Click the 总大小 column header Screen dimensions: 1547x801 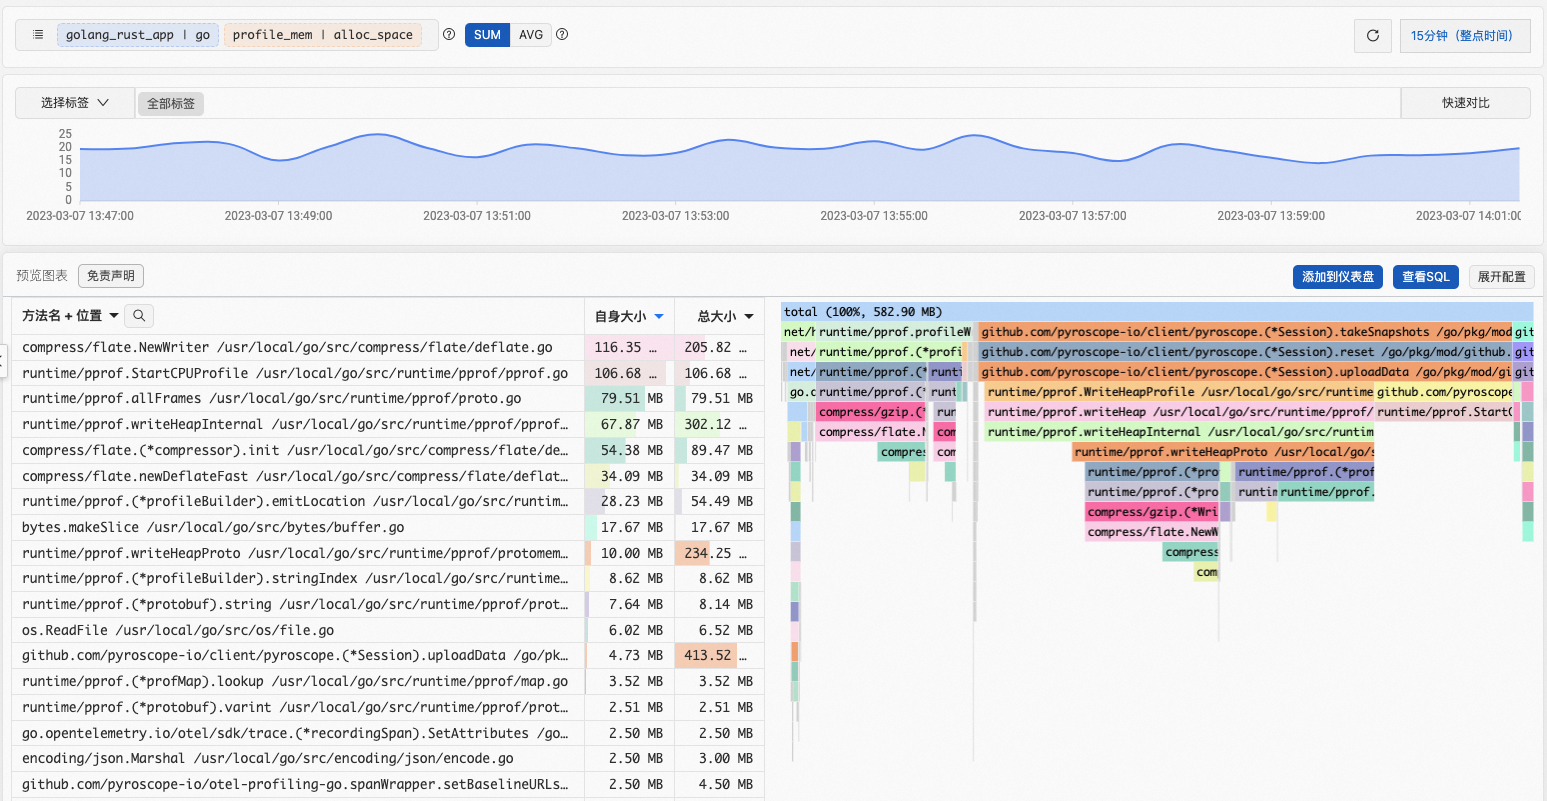pyautogui.click(x=719, y=317)
